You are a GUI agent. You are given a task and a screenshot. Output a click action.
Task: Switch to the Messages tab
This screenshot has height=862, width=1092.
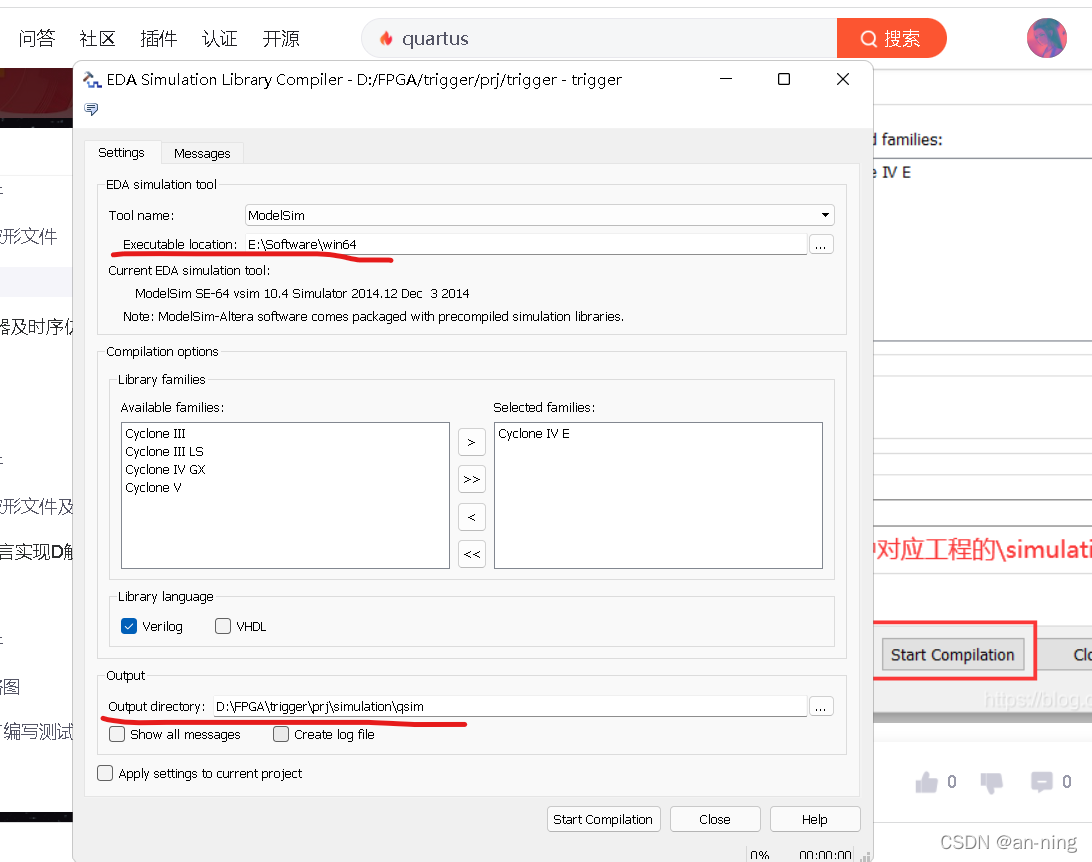point(202,153)
